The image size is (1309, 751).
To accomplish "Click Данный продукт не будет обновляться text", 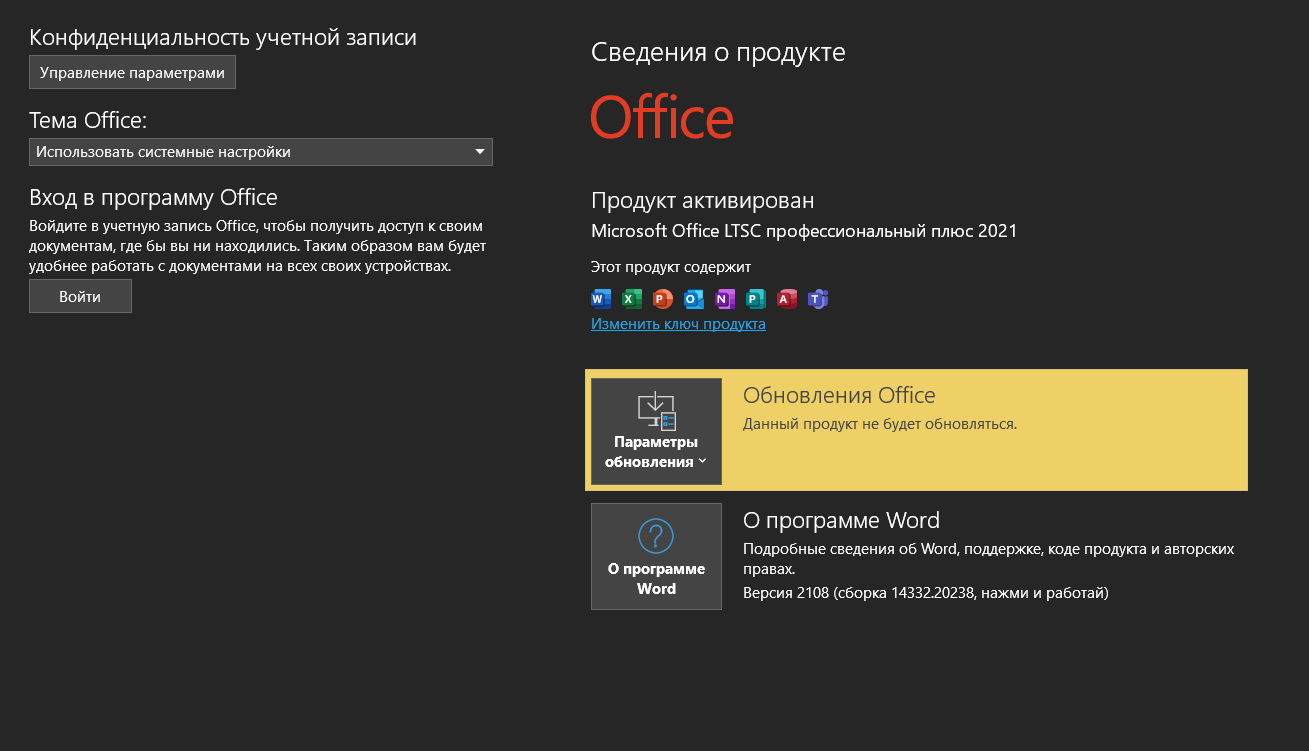I will pyautogui.click(x=880, y=424).
